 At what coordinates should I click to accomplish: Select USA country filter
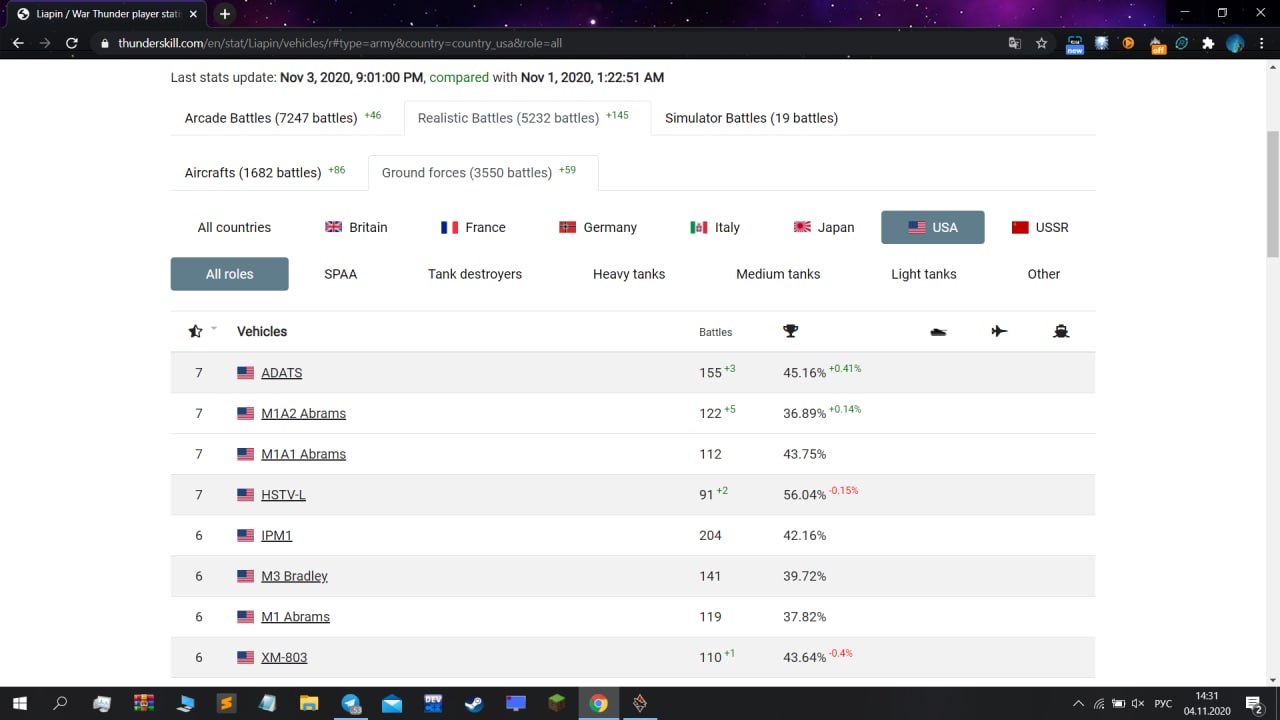click(933, 227)
